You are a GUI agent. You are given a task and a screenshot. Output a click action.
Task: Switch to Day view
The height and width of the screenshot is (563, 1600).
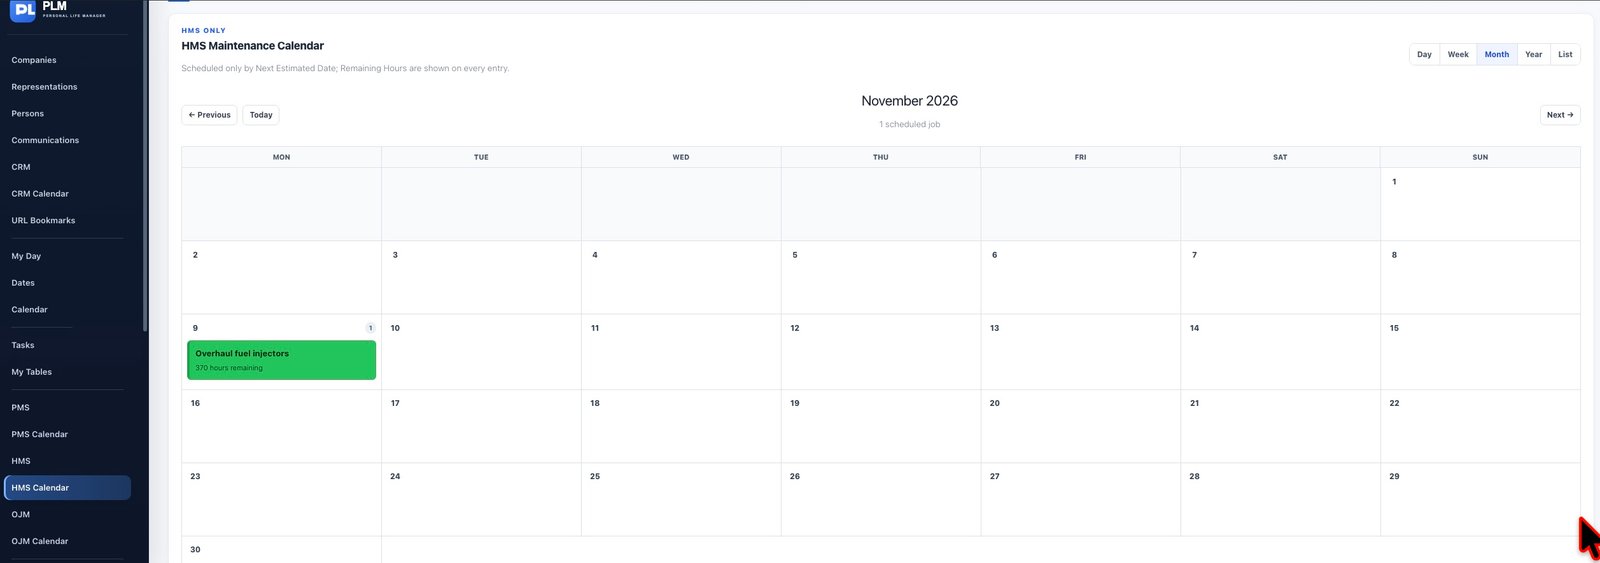[1424, 55]
